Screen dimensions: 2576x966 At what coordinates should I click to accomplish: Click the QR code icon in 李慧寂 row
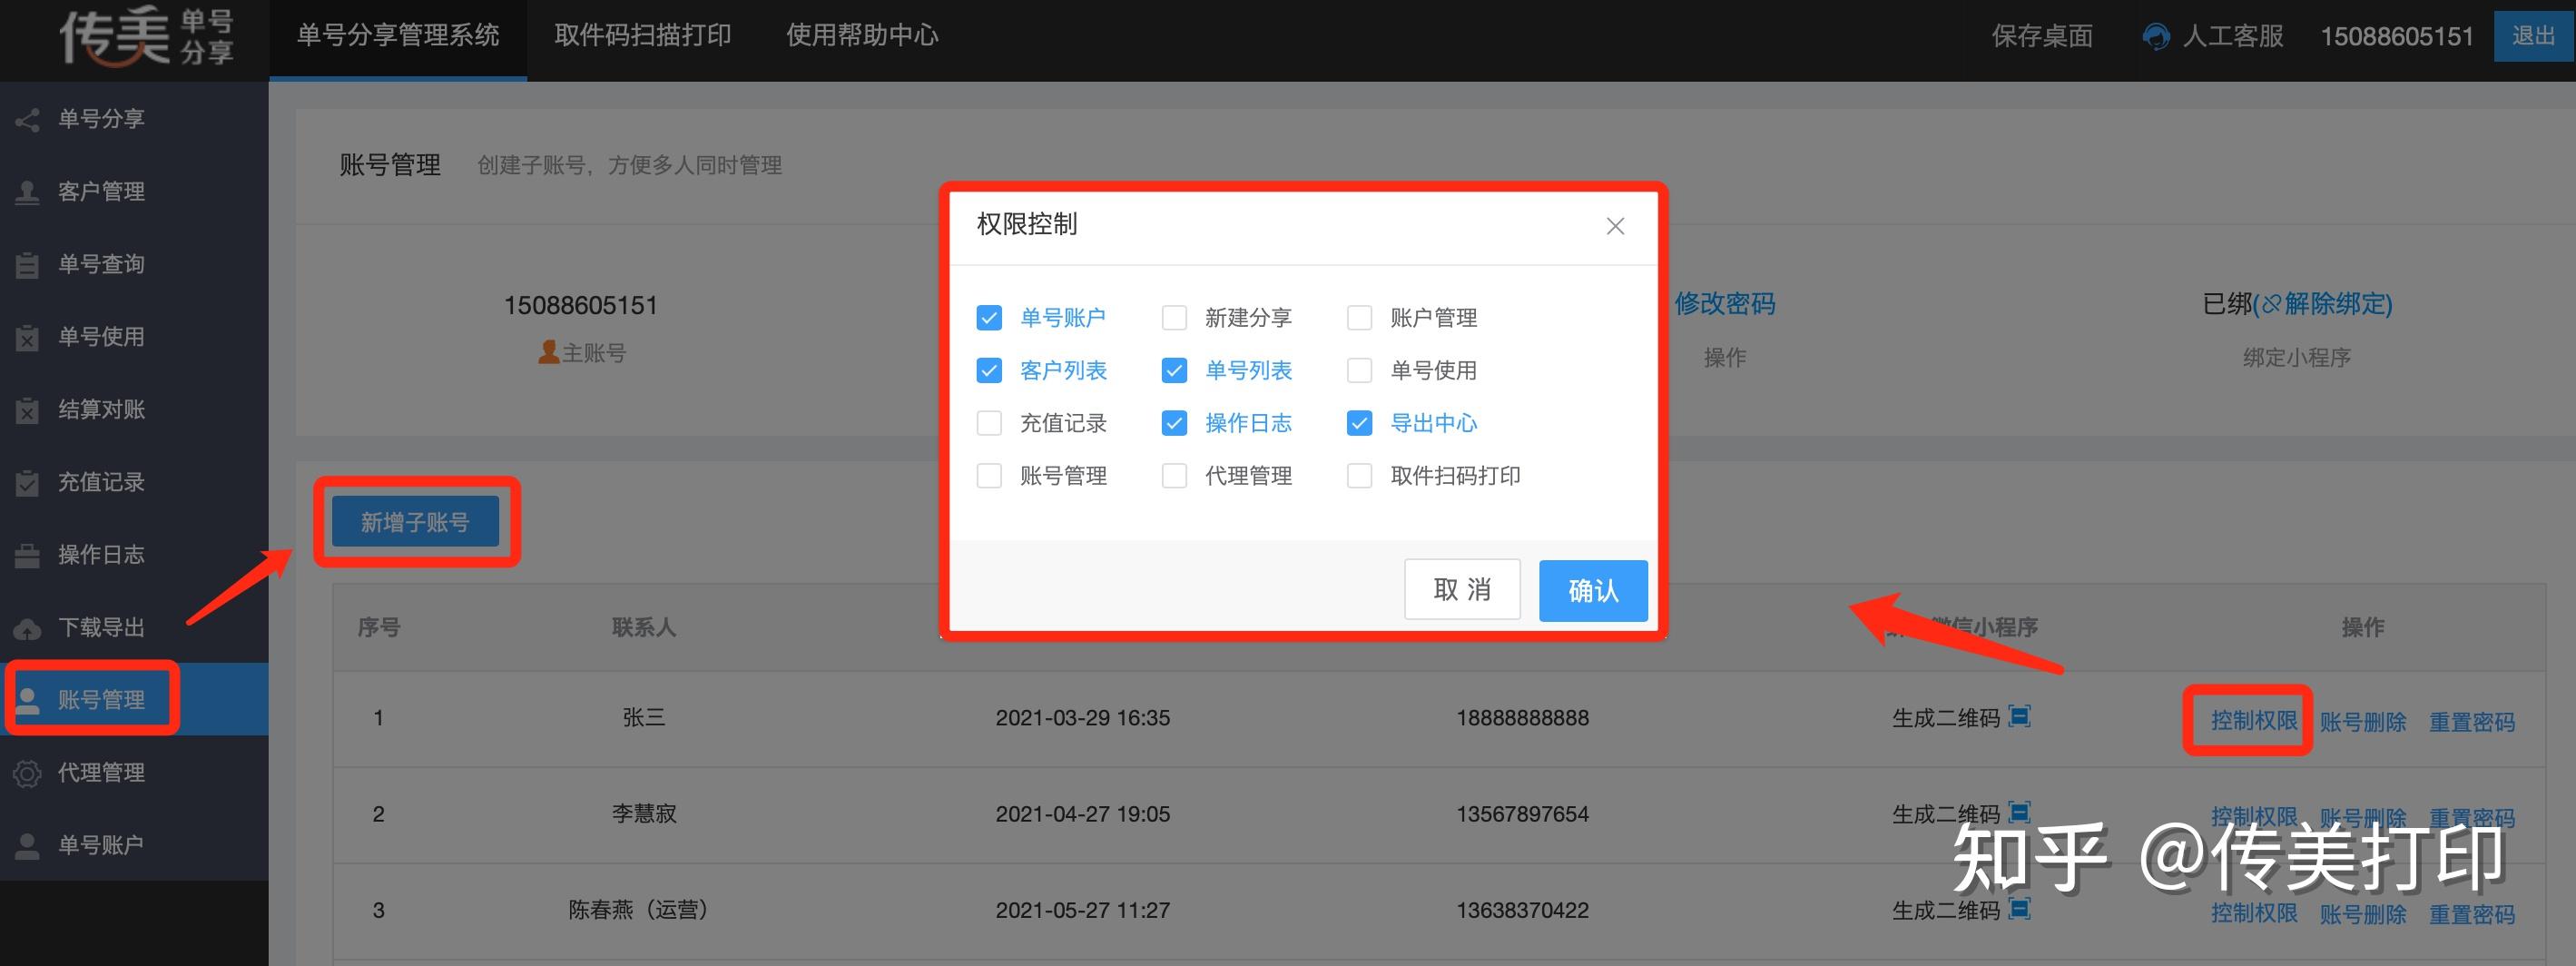(2019, 810)
